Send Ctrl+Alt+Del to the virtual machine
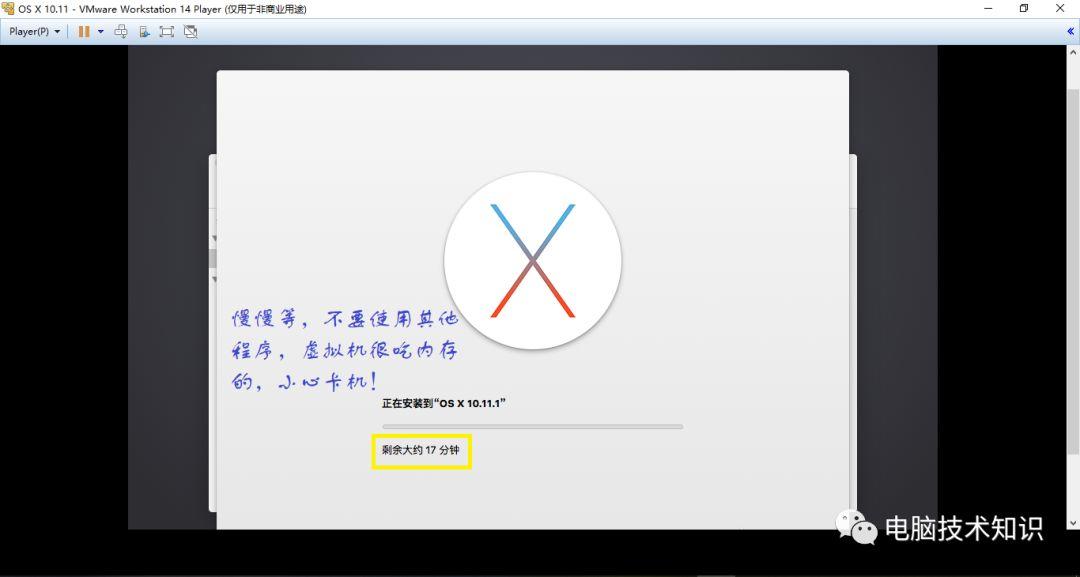This screenshot has width=1080, height=577. [x=121, y=32]
